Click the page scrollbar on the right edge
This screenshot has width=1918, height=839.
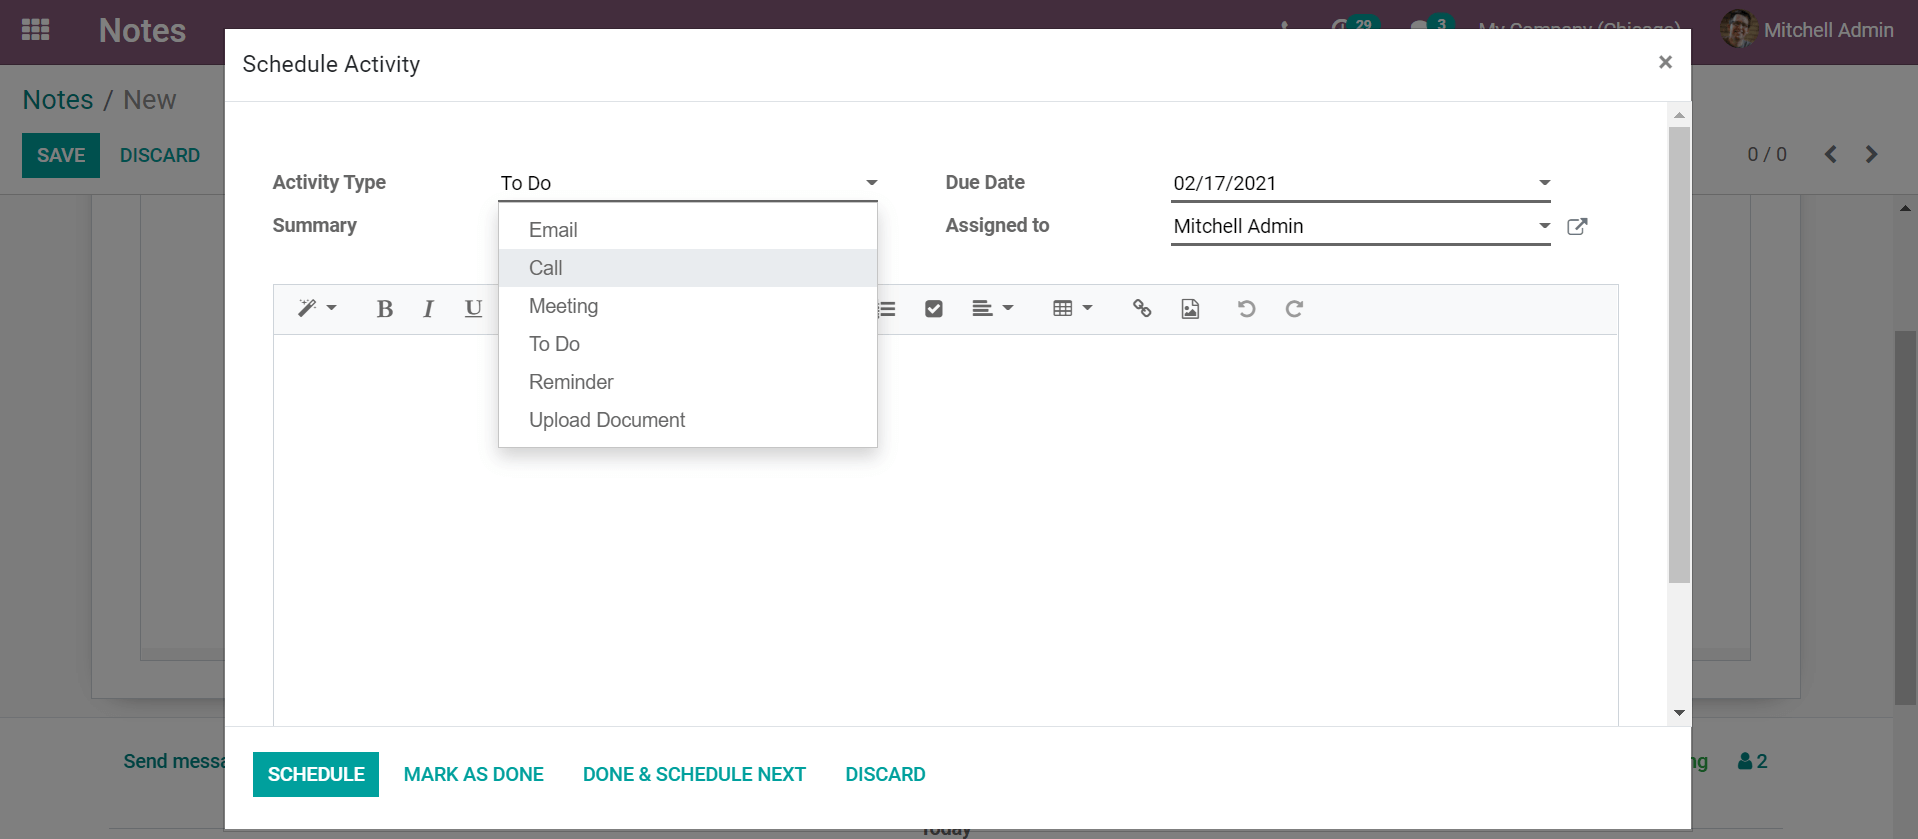[1906, 518]
